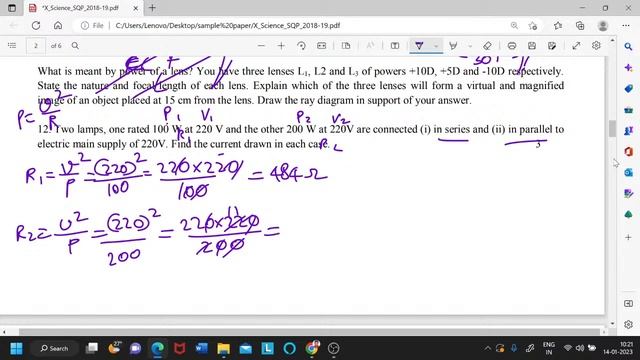The height and width of the screenshot is (360, 640).
Task: Click the page number input box
Action: click(36, 46)
